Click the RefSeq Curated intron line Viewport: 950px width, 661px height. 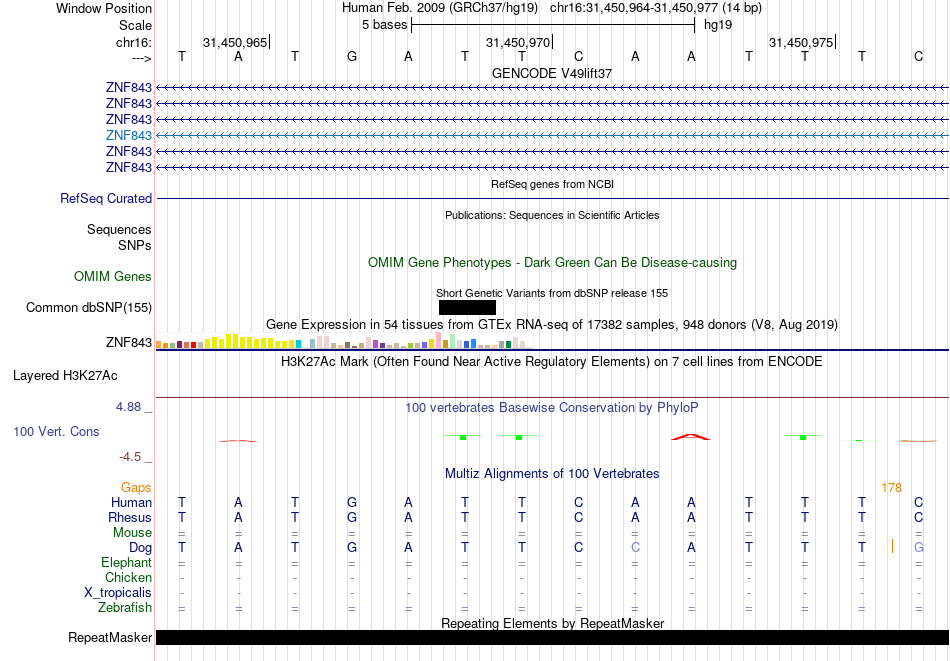tap(553, 199)
